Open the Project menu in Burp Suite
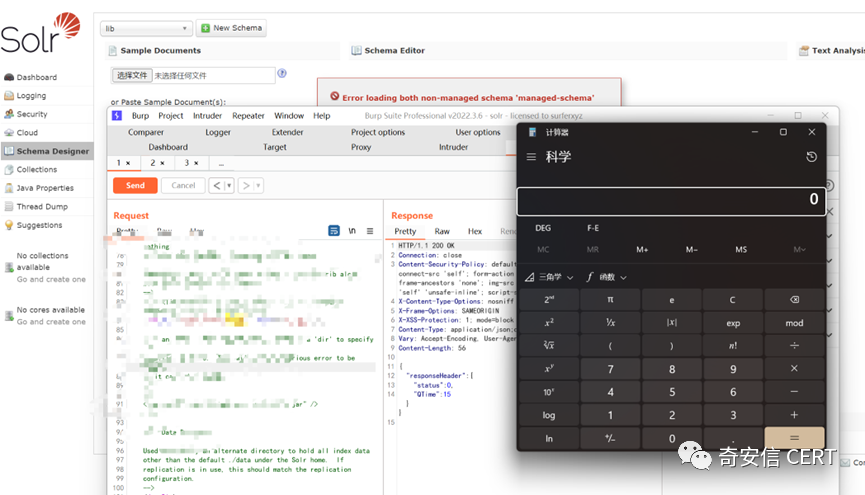Image resolution: width=865 pixels, height=495 pixels. tap(170, 116)
